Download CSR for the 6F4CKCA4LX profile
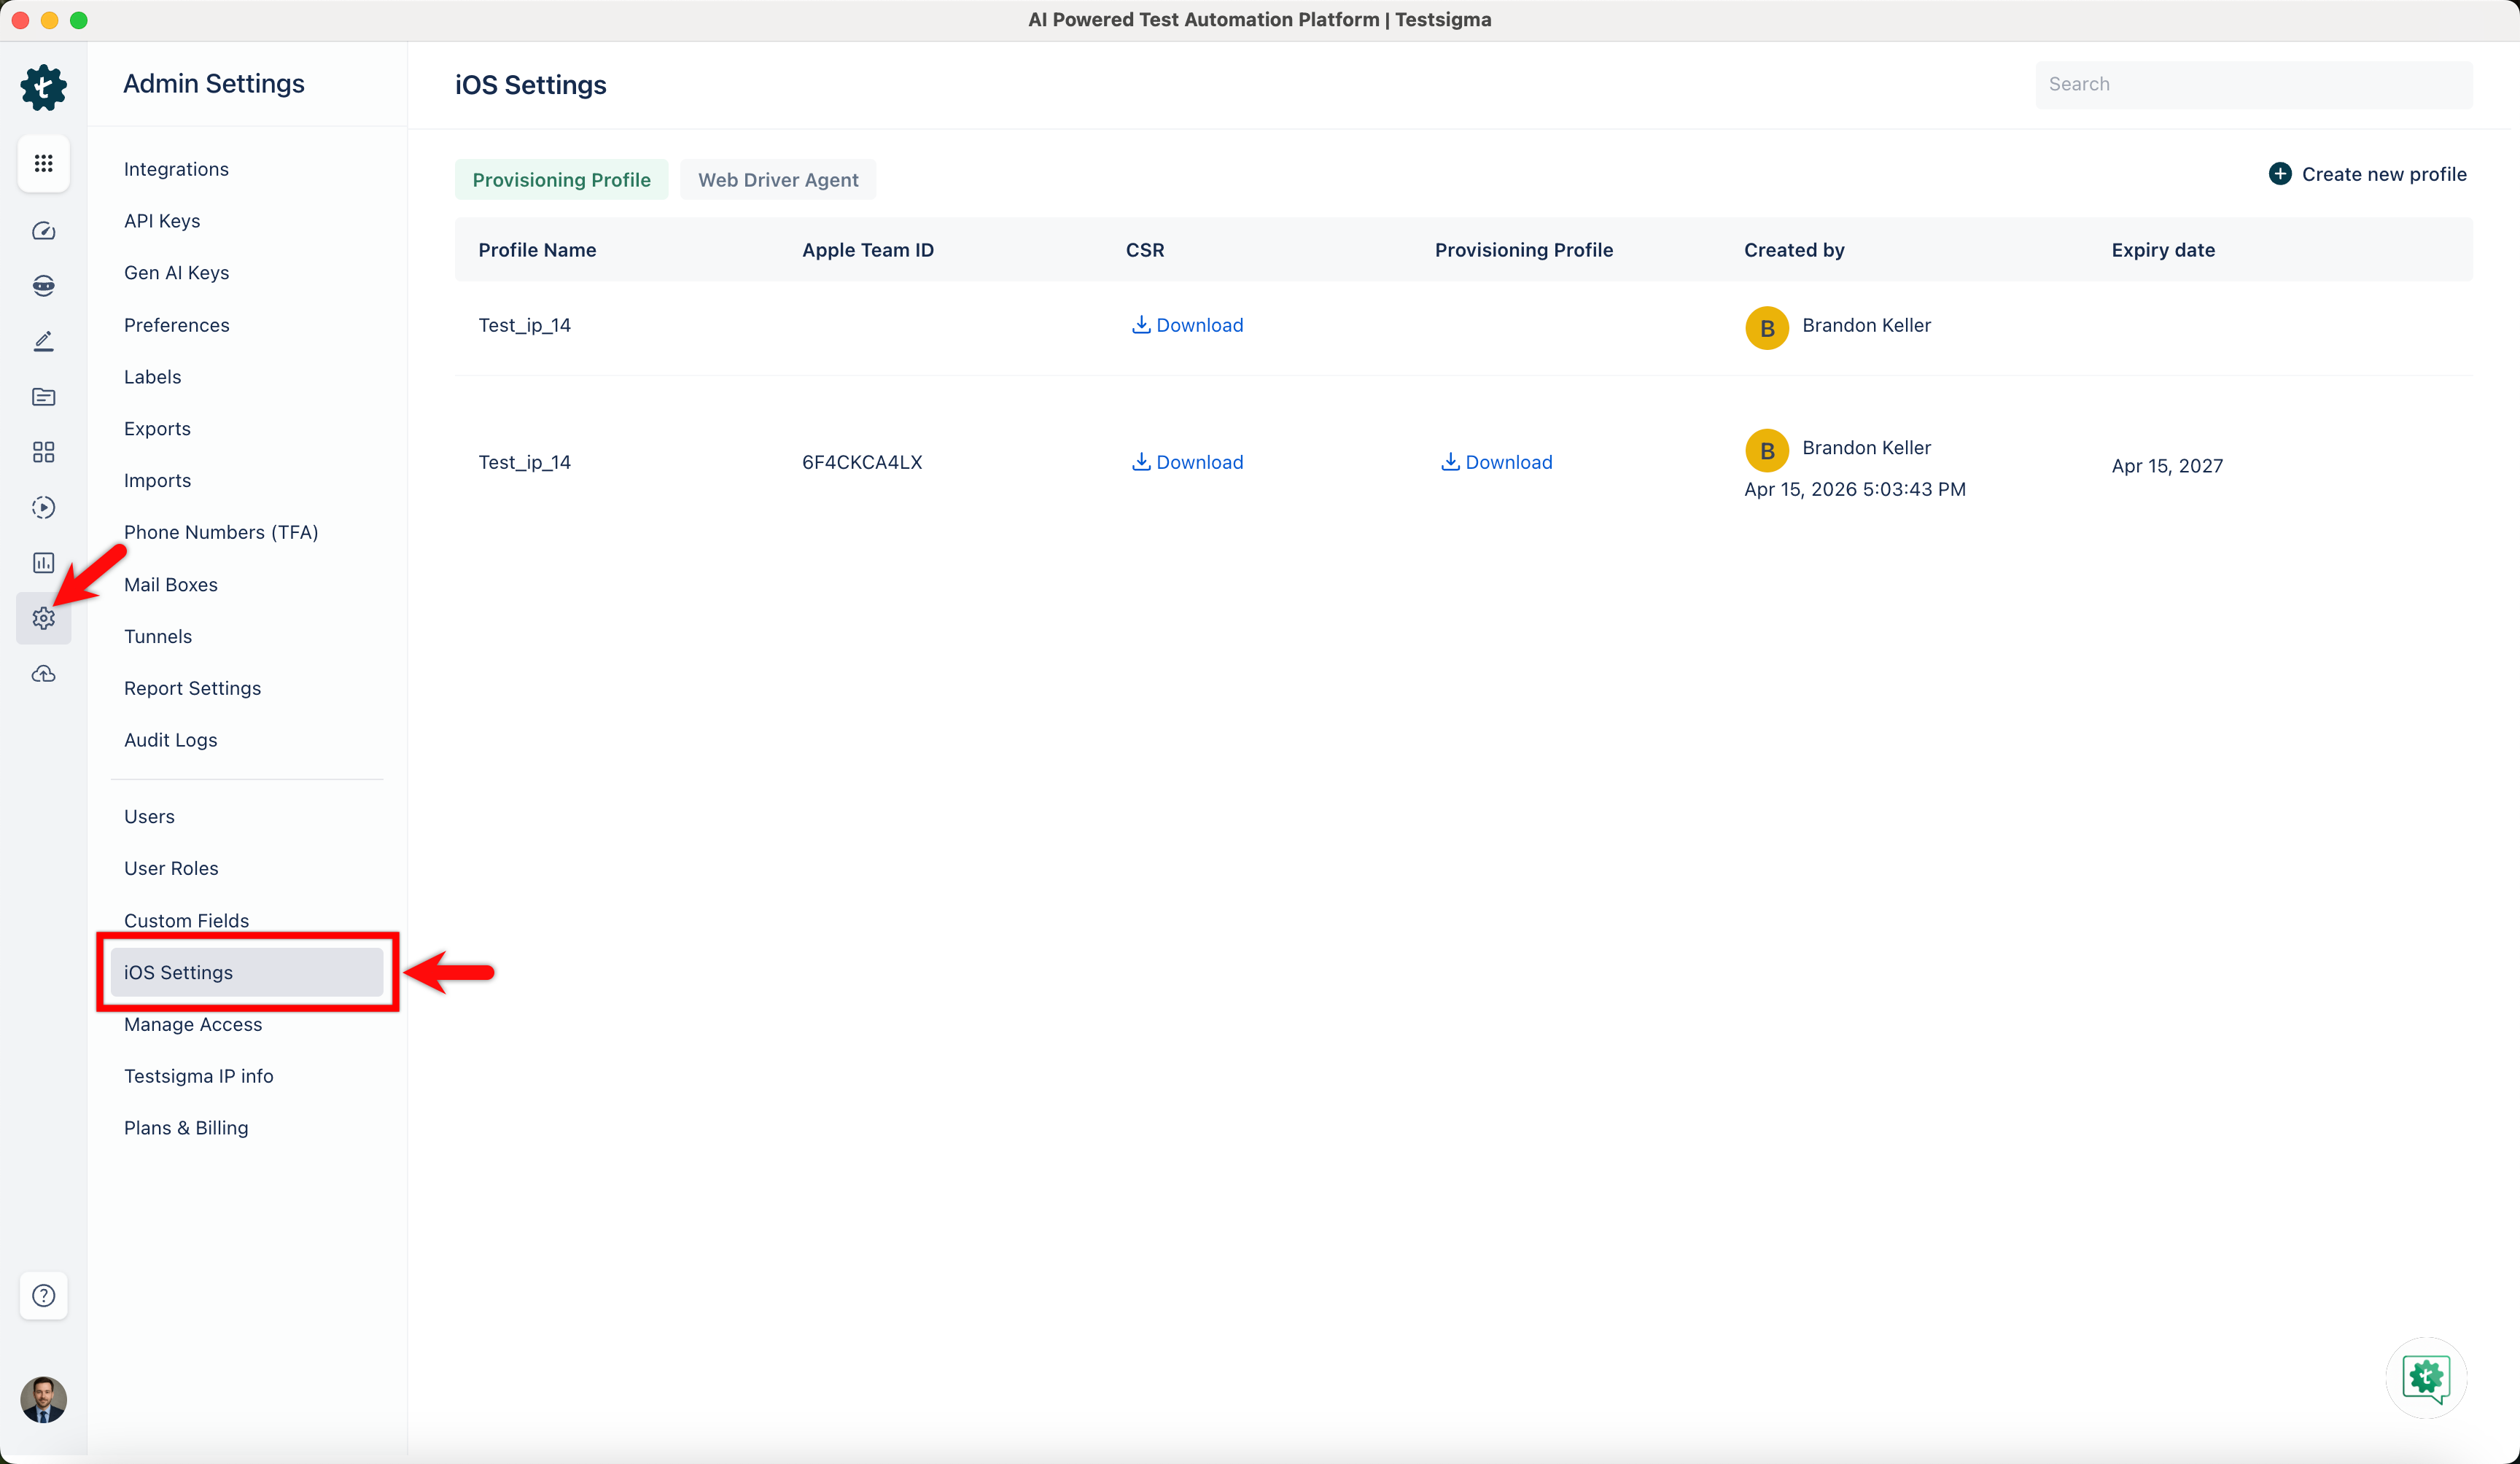Viewport: 2520px width, 1464px height. [x=1187, y=462]
